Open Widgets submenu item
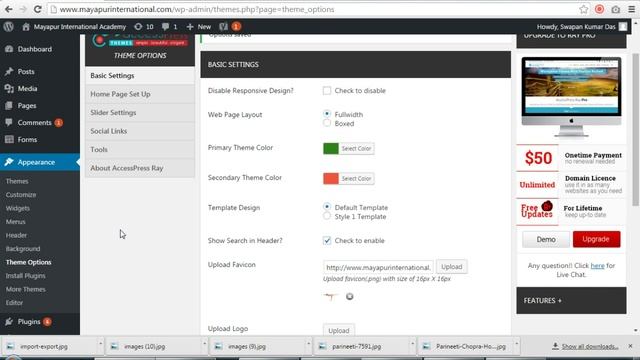 coord(18,208)
